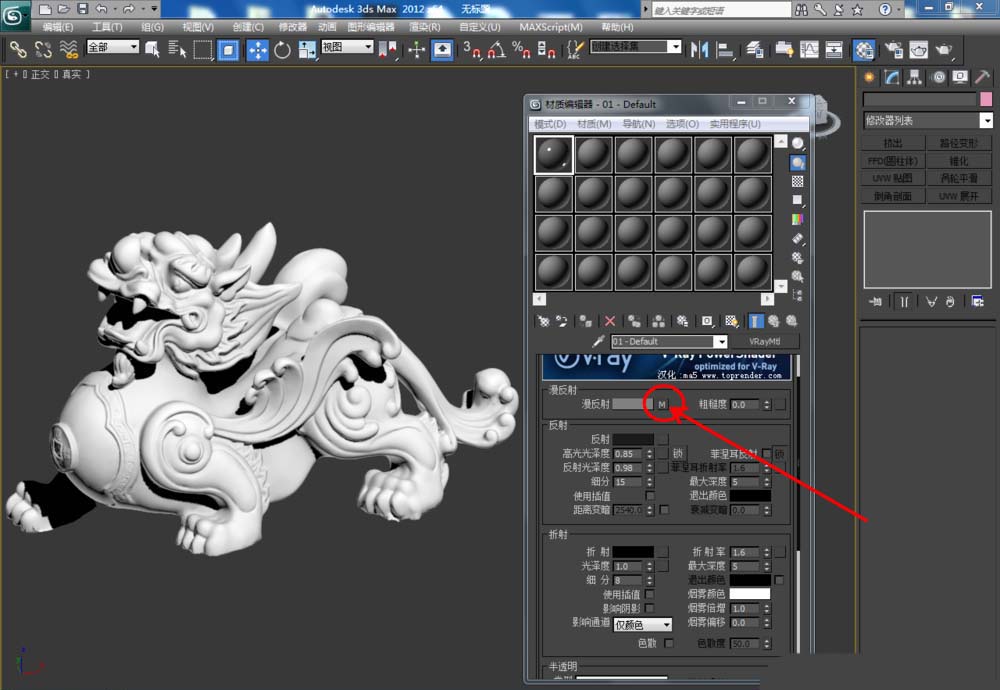1000x690 pixels.
Task: Open the 实用程序(U) menu in Material Editor
Action: pos(735,124)
